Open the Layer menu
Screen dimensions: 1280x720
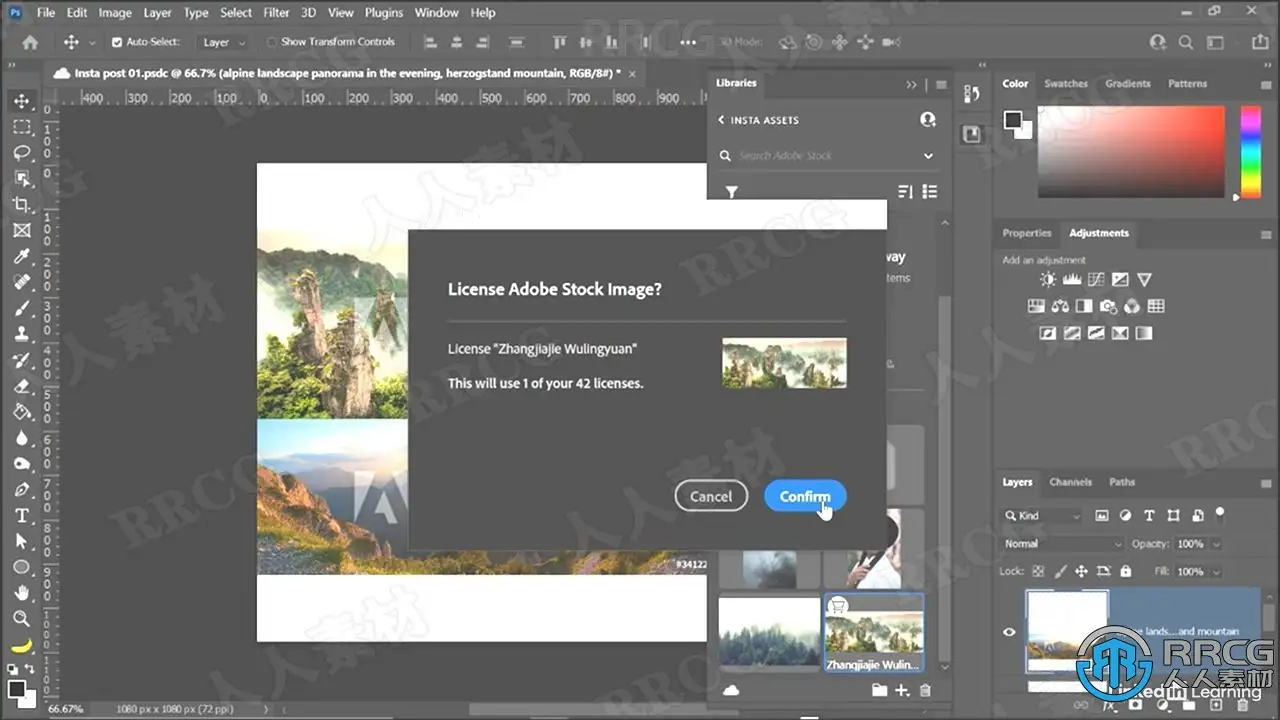click(x=157, y=13)
